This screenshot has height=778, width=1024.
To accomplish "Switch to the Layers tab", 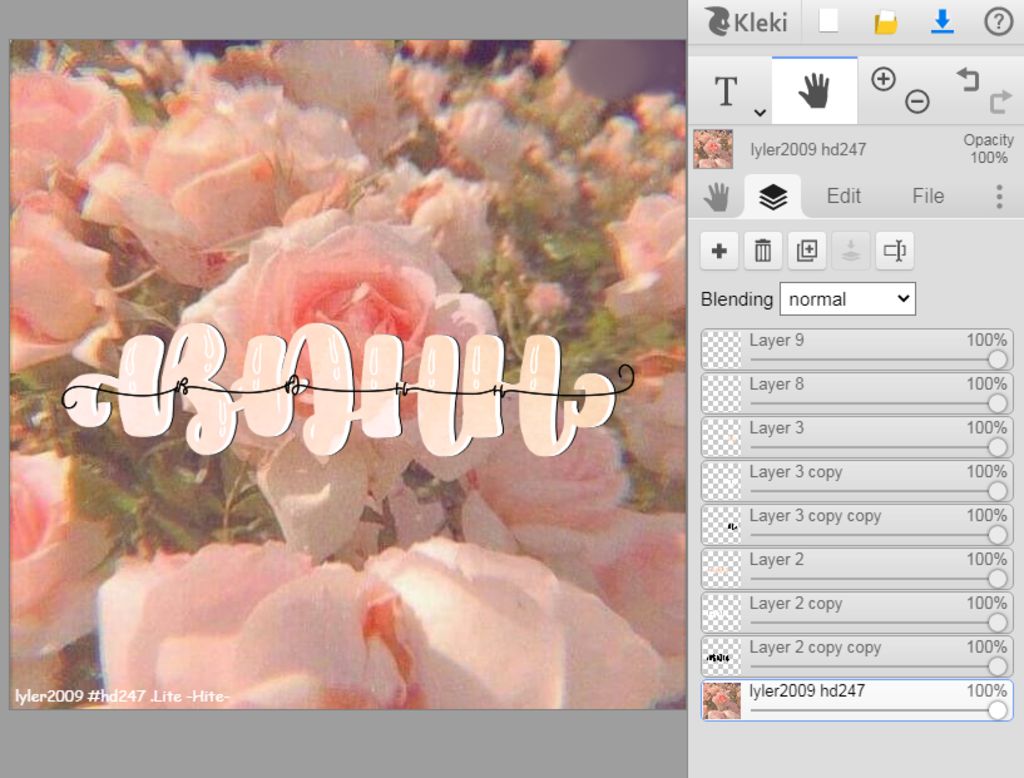I will click(773, 196).
